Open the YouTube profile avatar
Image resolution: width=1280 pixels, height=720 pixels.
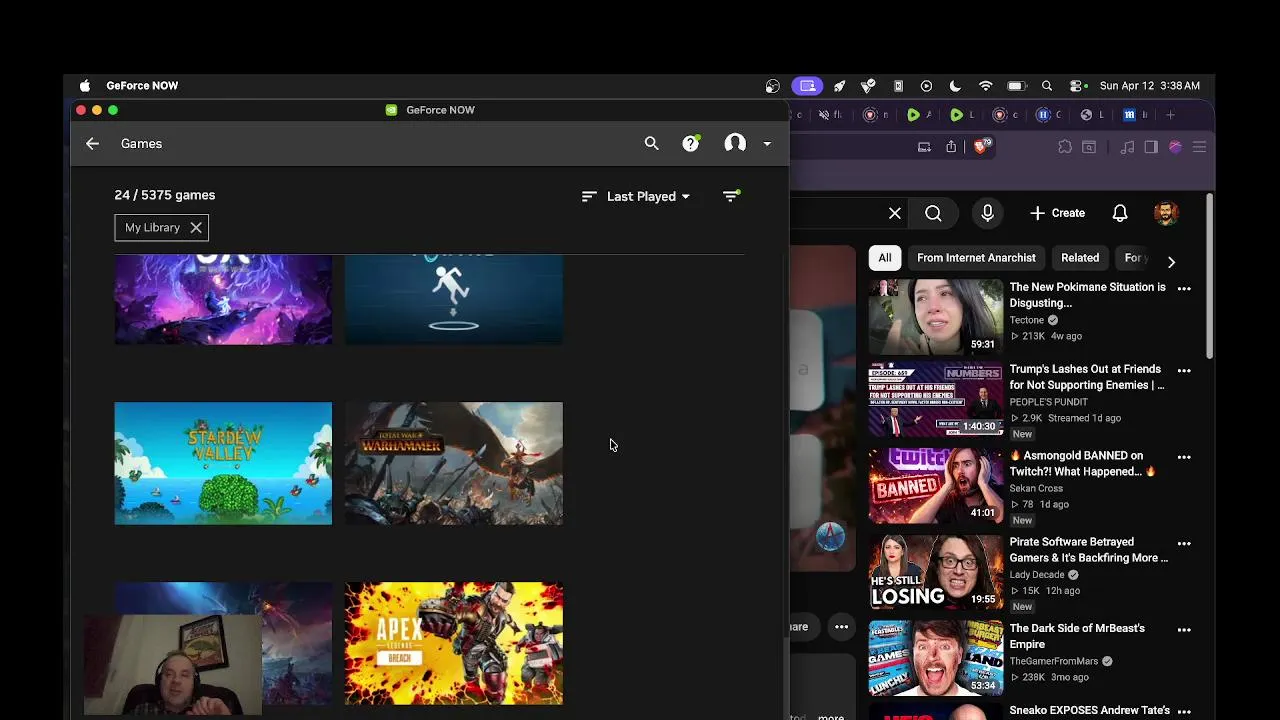(x=1165, y=213)
